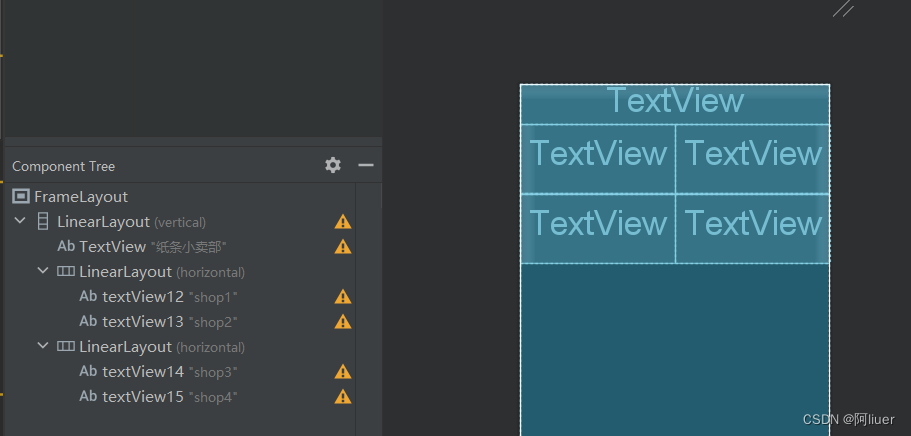This screenshot has height=436, width=911.
Task: Open the Component Tree settings gear
Action: (333, 166)
